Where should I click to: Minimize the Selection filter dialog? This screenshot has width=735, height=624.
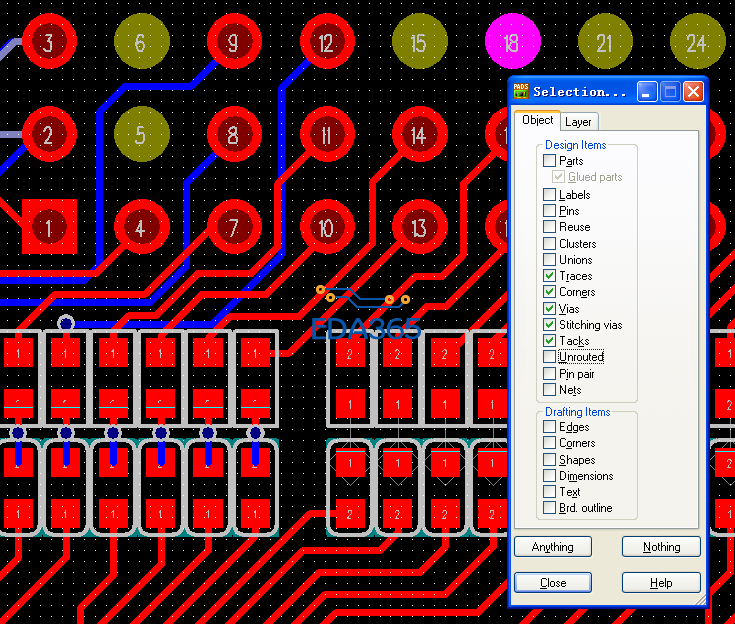647,92
